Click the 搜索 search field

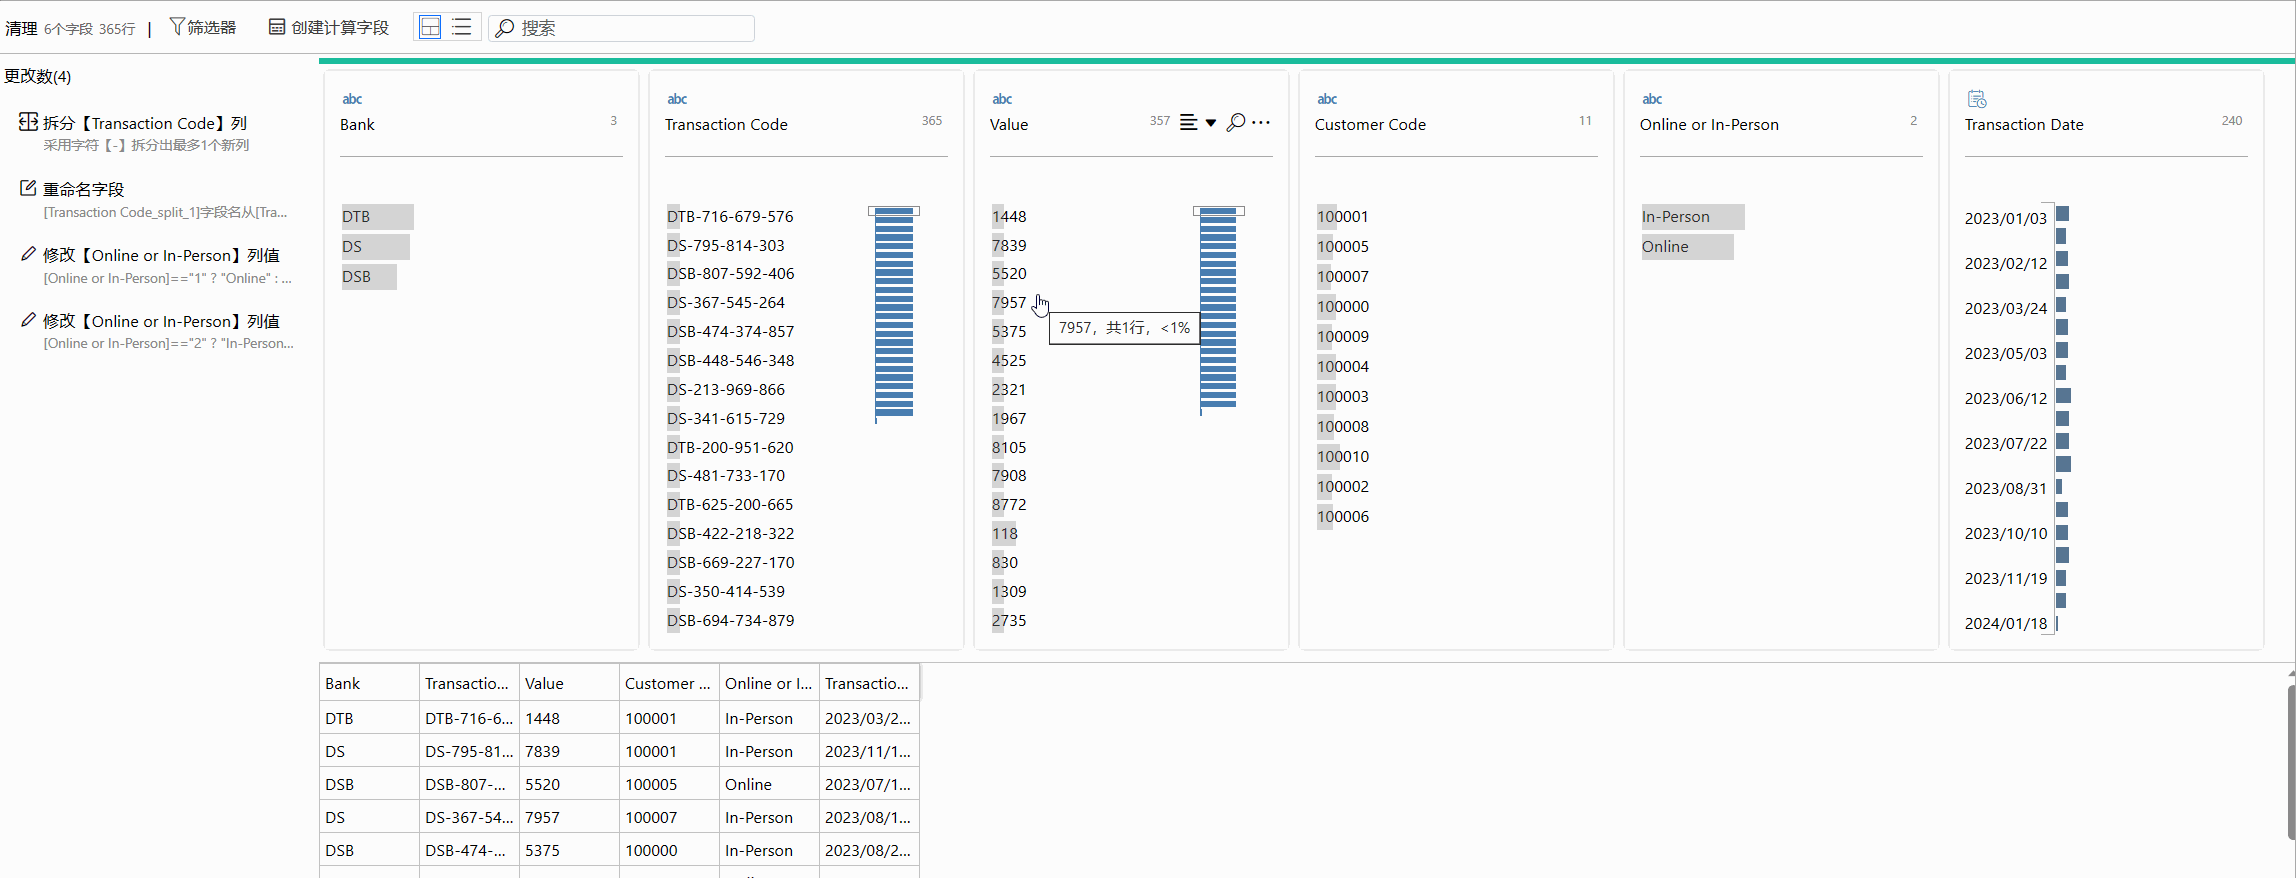point(622,28)
